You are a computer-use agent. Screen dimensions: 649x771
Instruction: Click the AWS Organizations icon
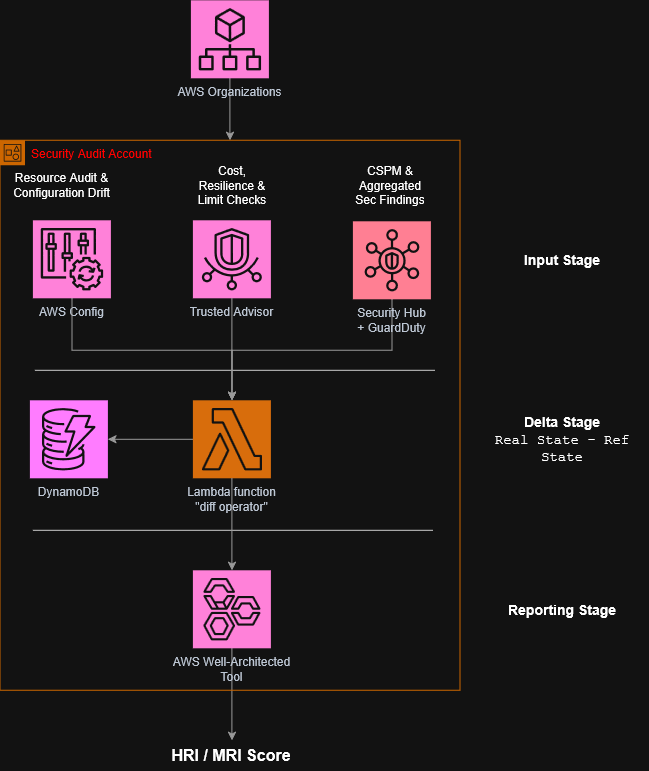[230, 39]
